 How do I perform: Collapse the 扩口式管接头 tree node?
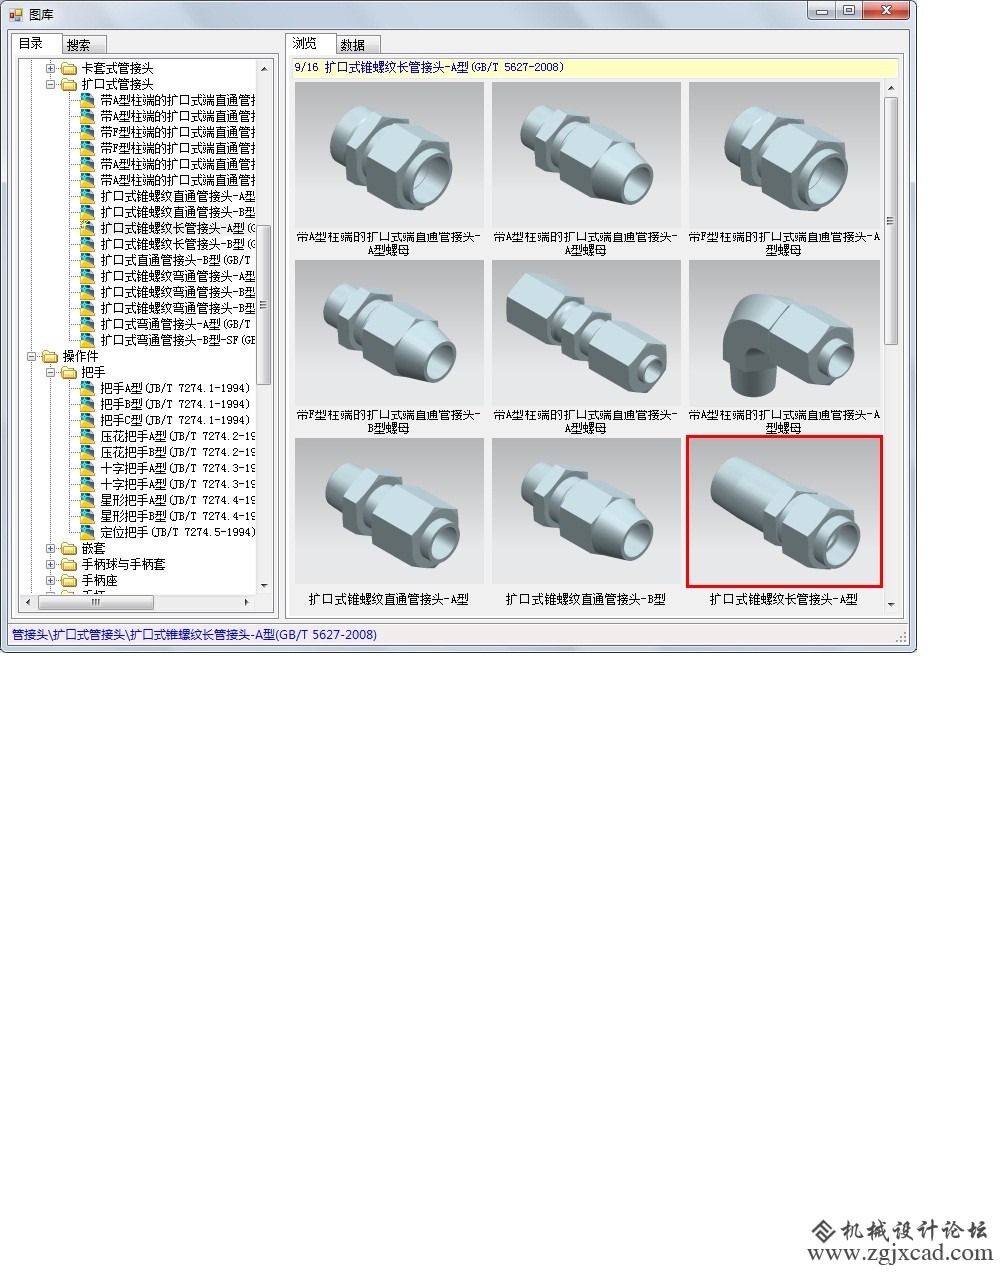51,84
